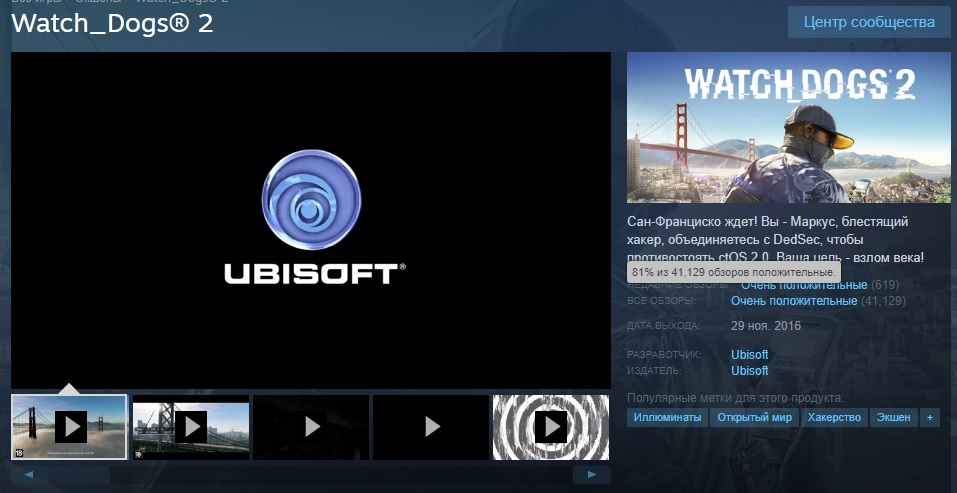Click the Популярные метки для этого продукта label
Viewport: 957px width, 493px height.
[x=735, y=398]
